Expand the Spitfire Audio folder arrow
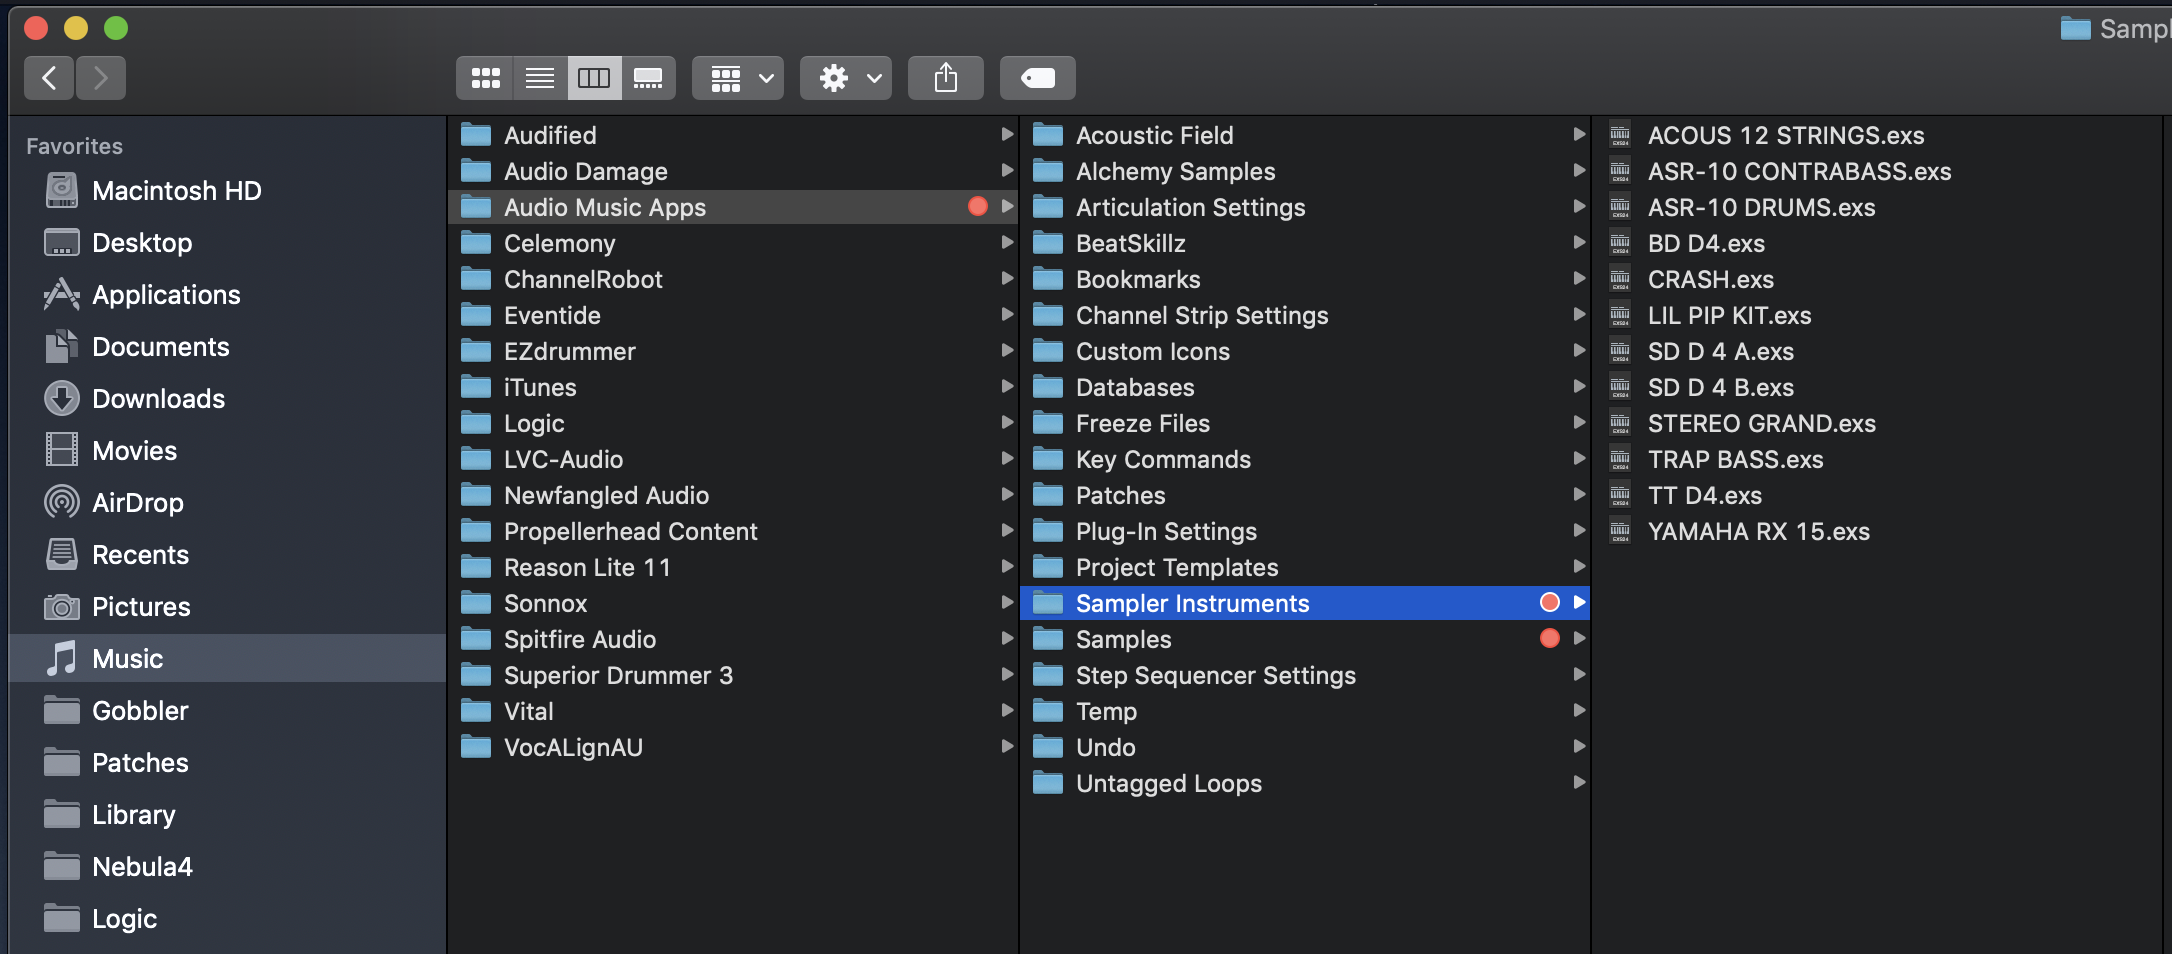Screen dimensions: 2172x954 coord(1007,639)
